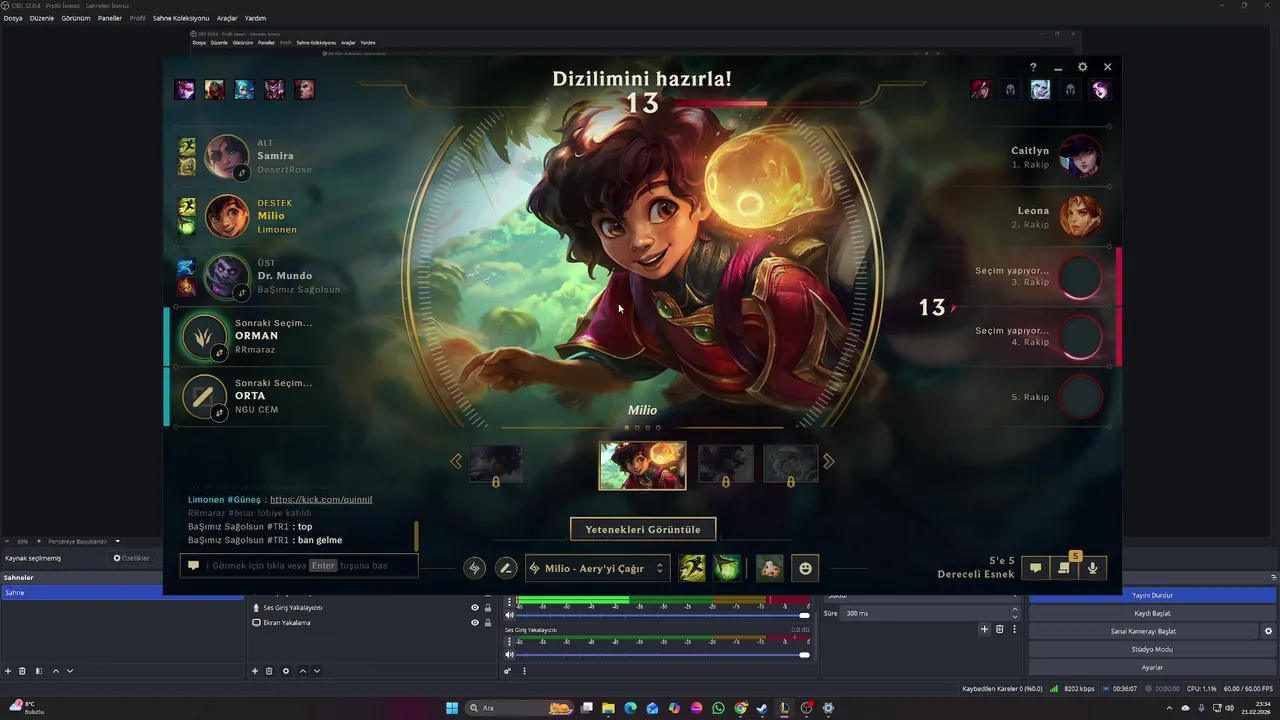Mute the Ses Giriş Yakalayıcısı mixer channel
1280x720 pixels.
pos(509,654)
